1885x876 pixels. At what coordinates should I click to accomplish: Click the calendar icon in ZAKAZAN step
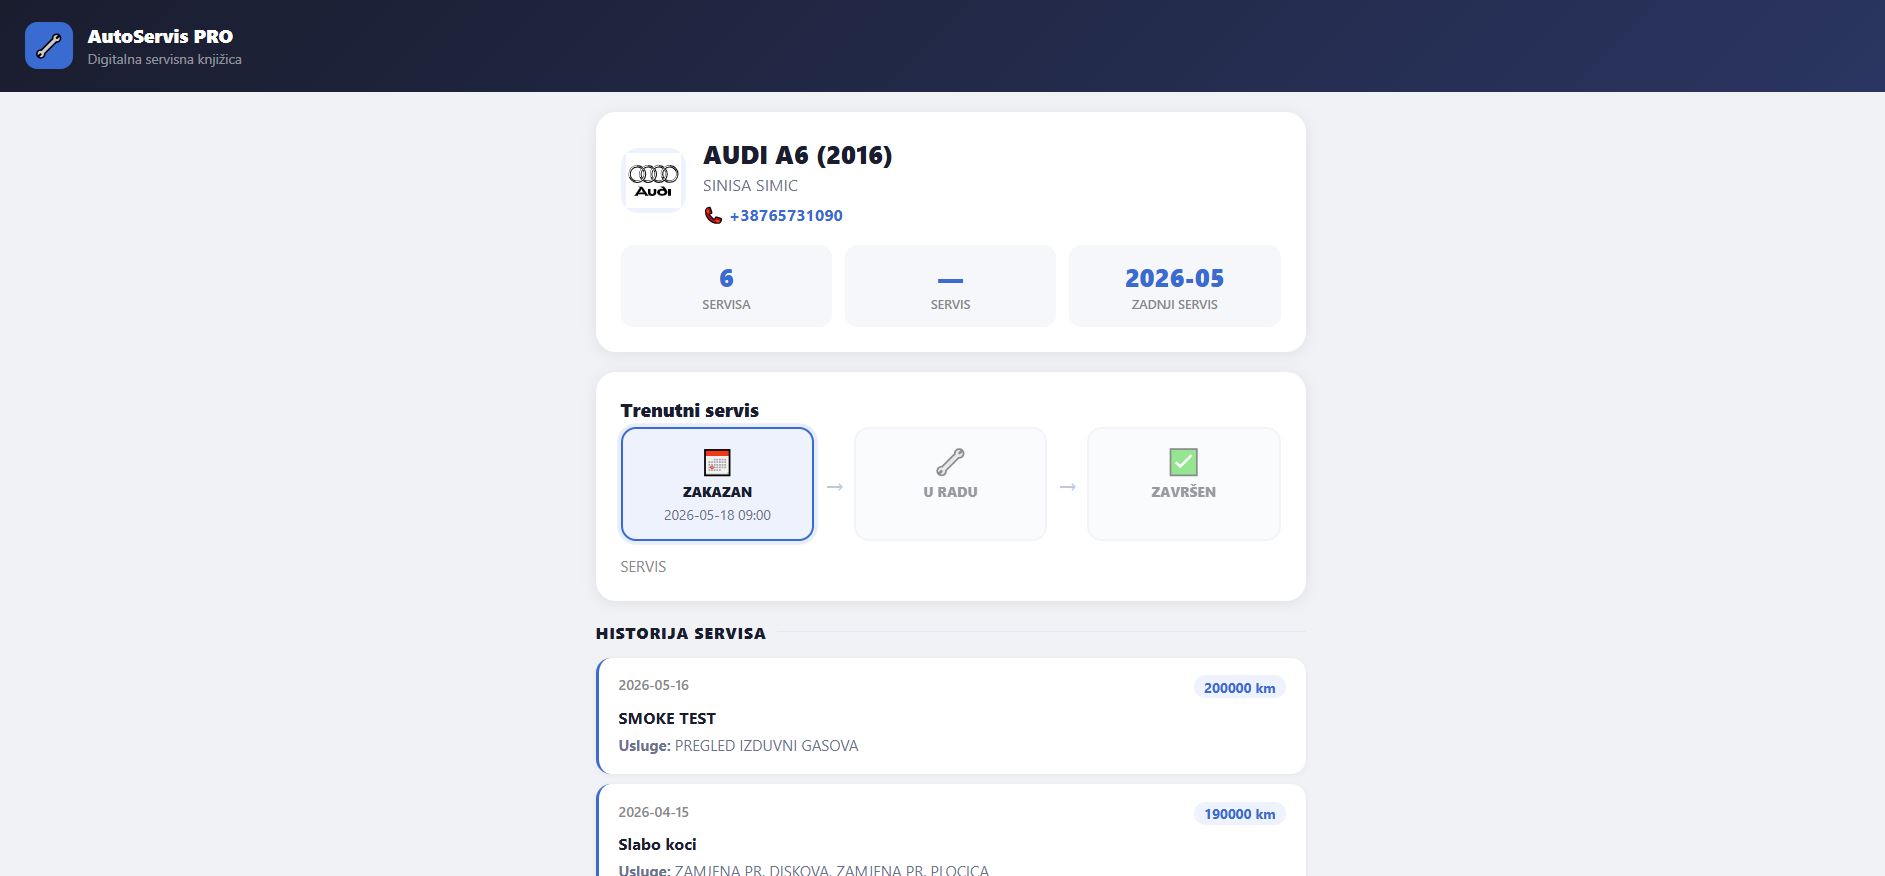717,462
